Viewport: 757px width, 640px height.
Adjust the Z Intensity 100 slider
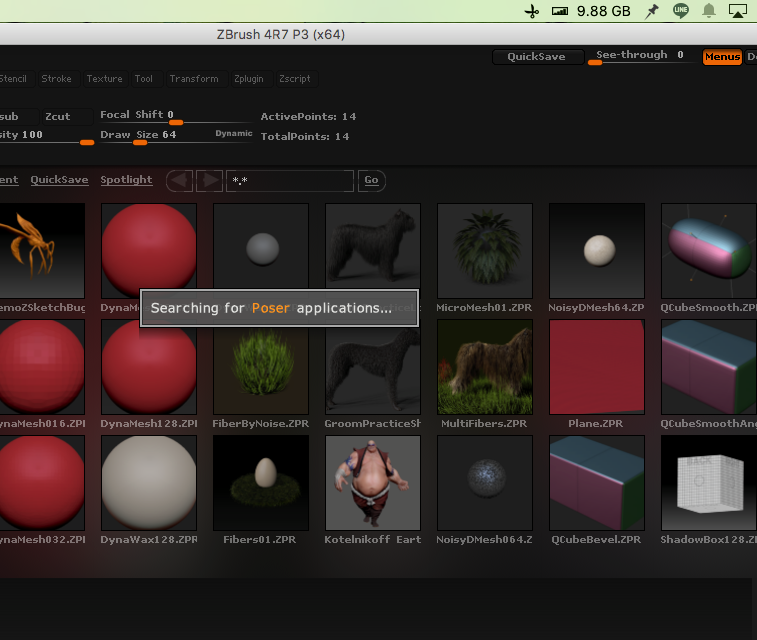(x=47, y=136)
